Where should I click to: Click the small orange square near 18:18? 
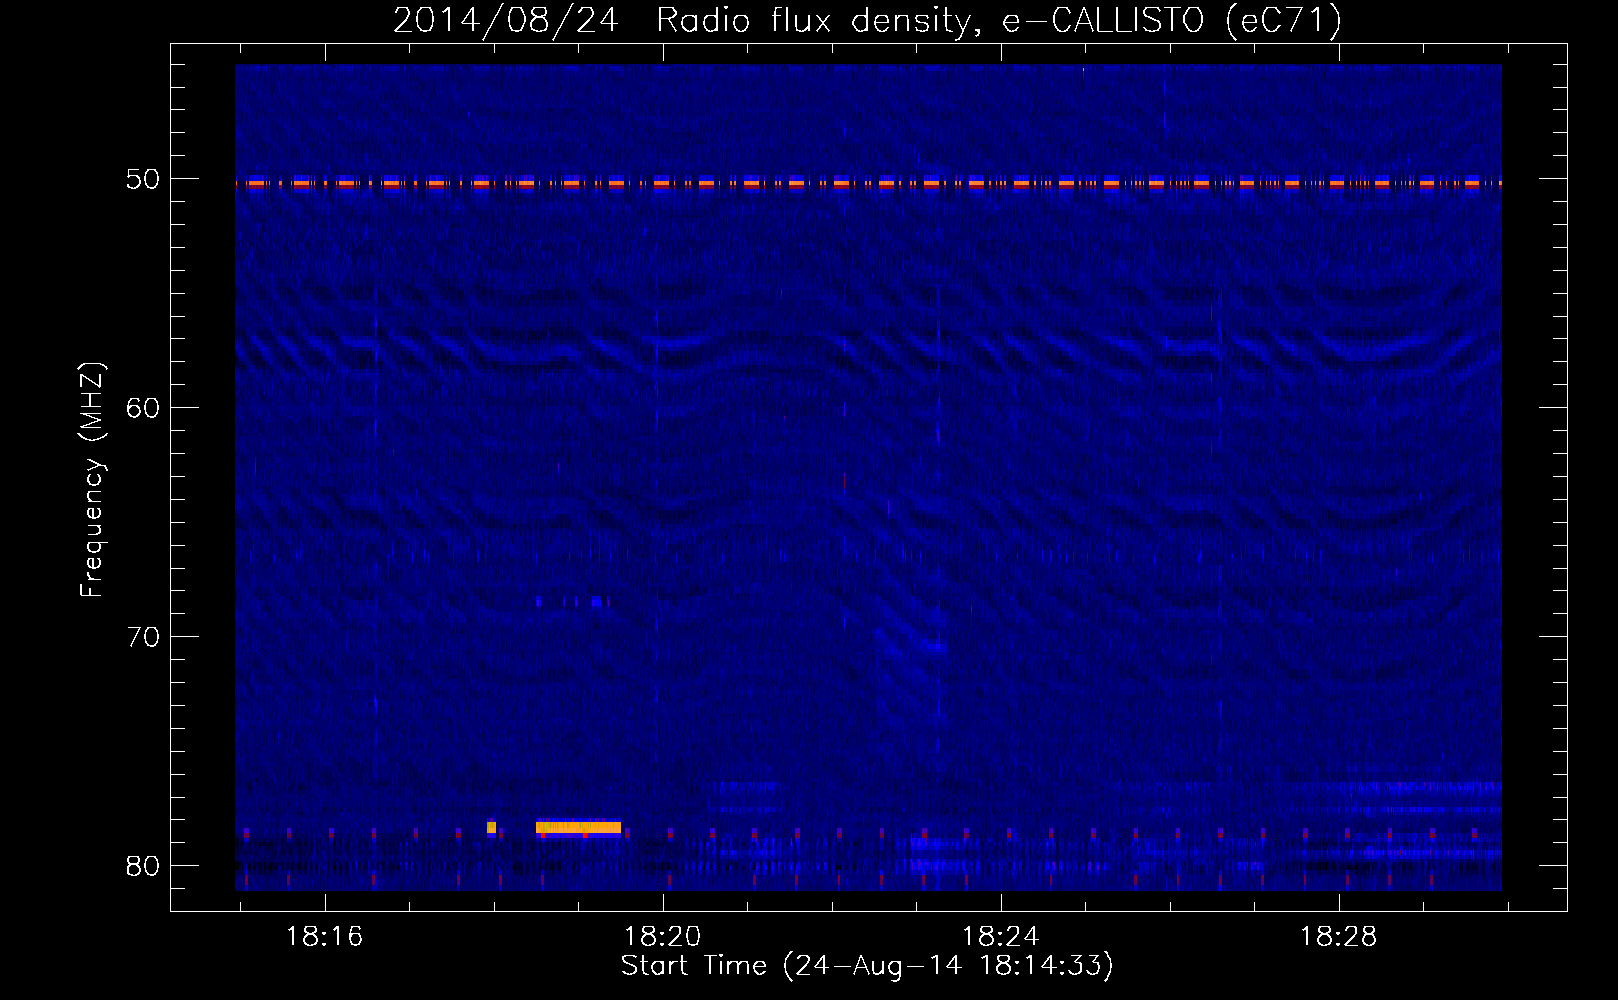coord(491,827)
